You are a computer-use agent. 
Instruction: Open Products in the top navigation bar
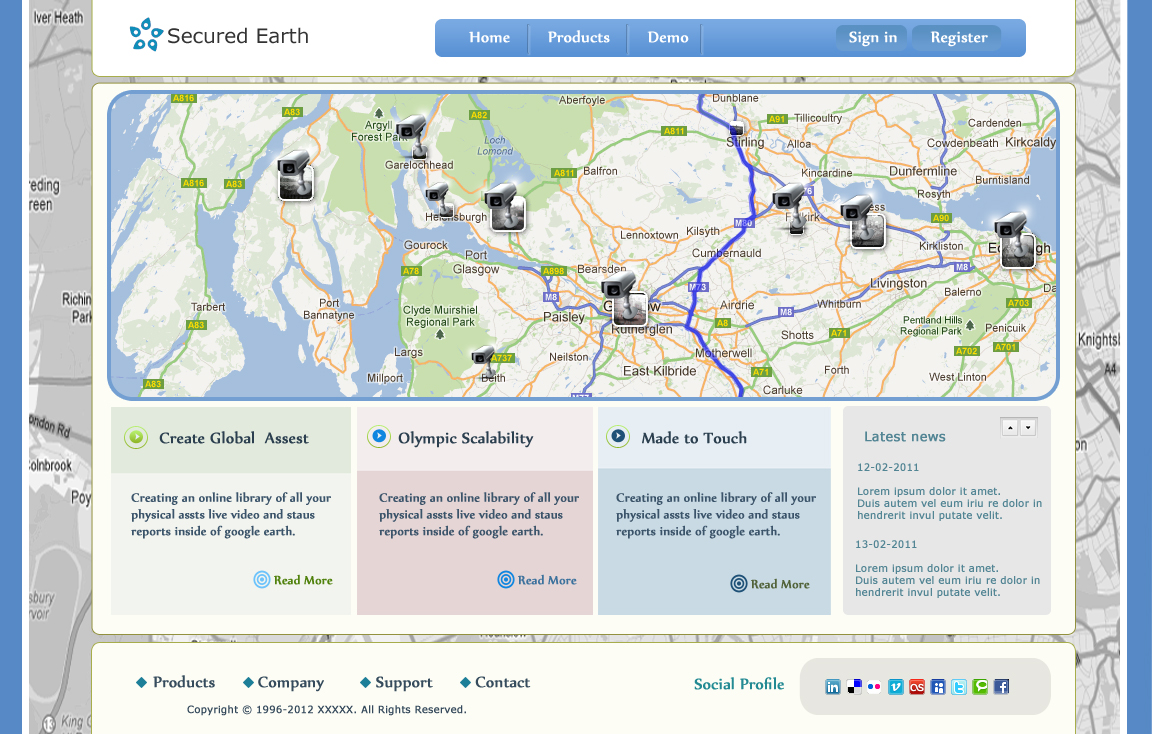578,37
